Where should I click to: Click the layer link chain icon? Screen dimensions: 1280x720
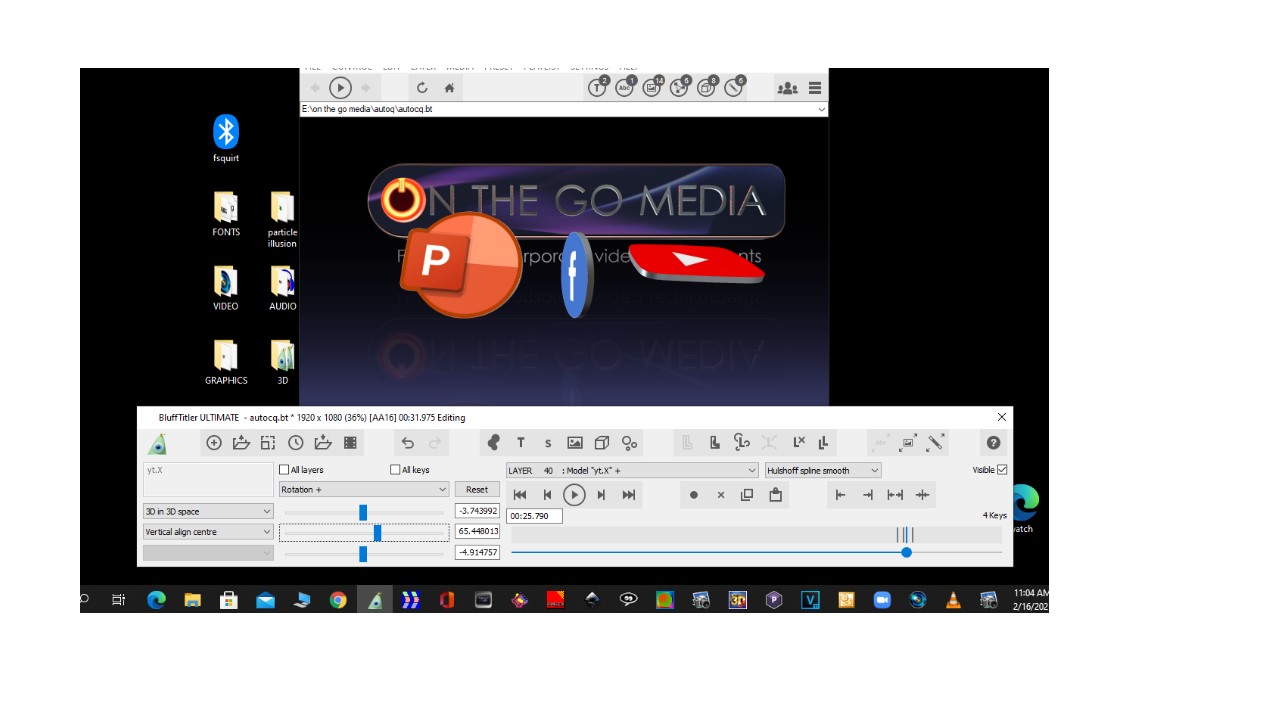(742, 442)
